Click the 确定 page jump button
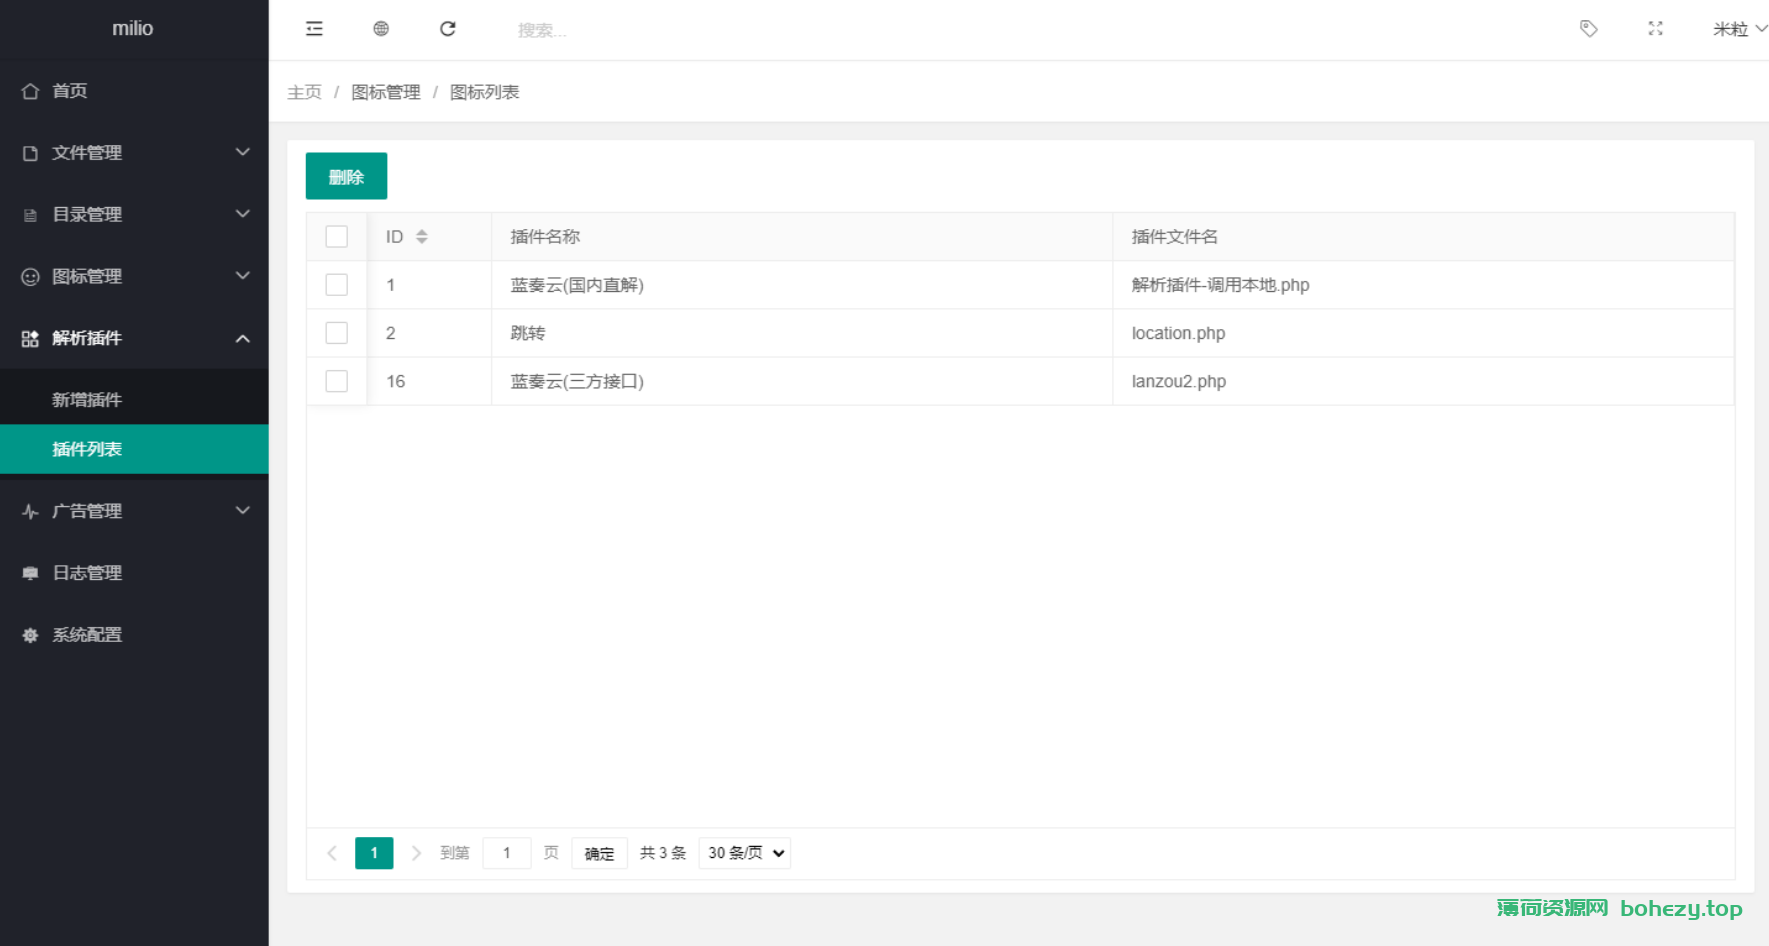 [599, 853]
